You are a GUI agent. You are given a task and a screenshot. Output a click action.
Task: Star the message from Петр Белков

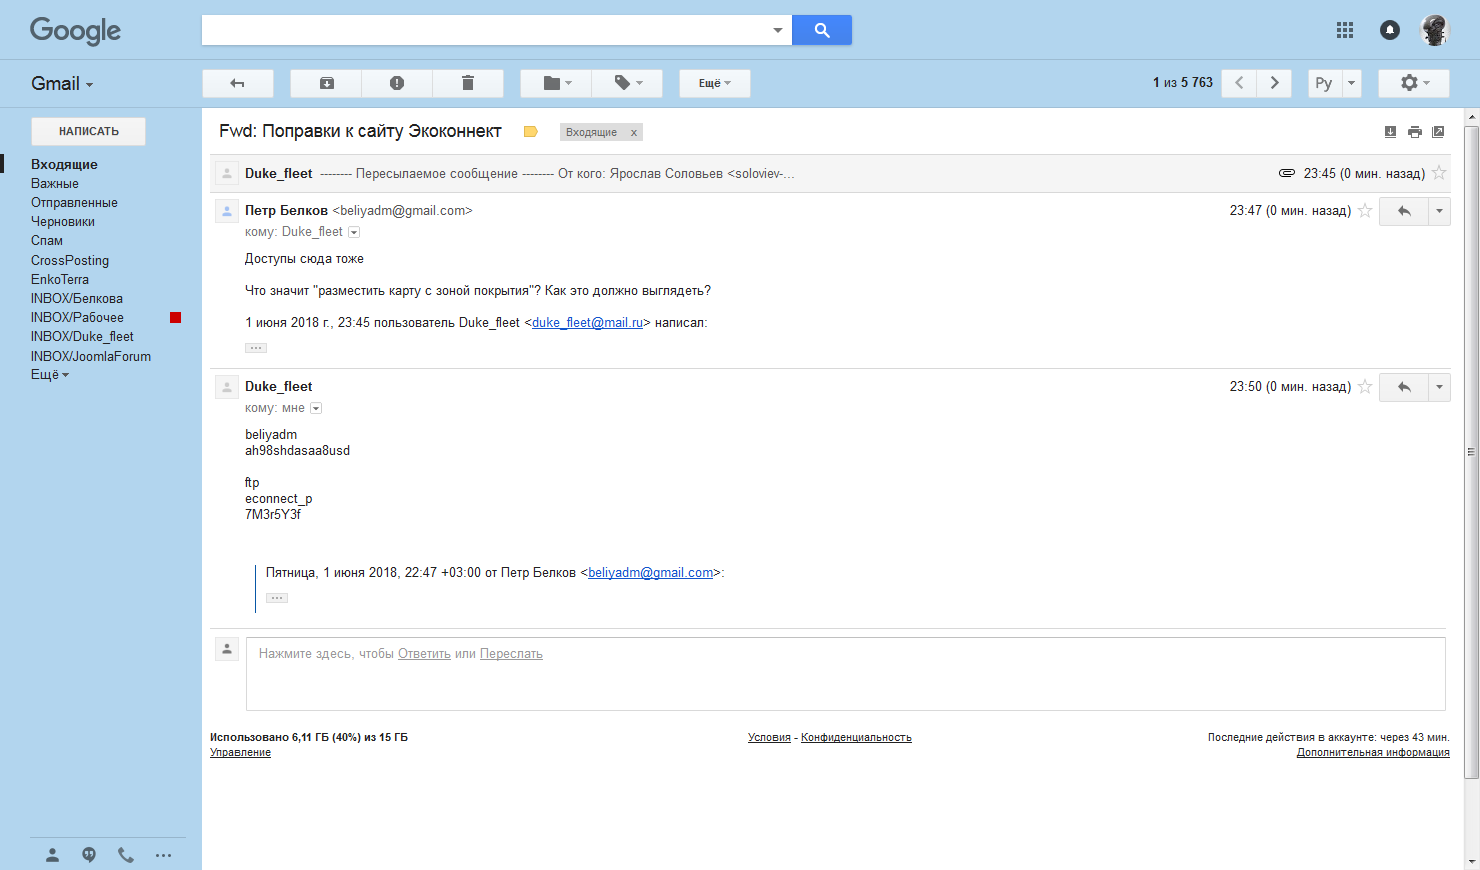1365,211
